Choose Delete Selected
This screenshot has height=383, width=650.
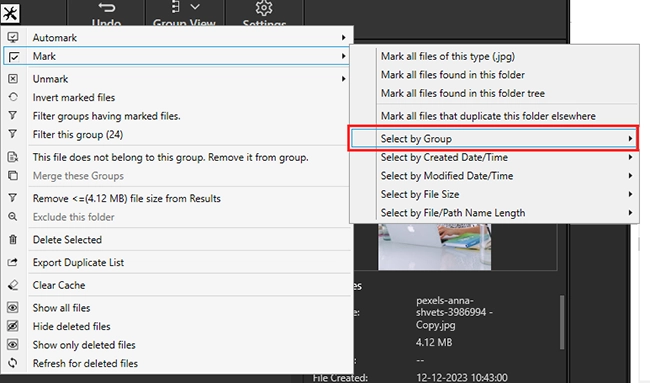(177, 240)
